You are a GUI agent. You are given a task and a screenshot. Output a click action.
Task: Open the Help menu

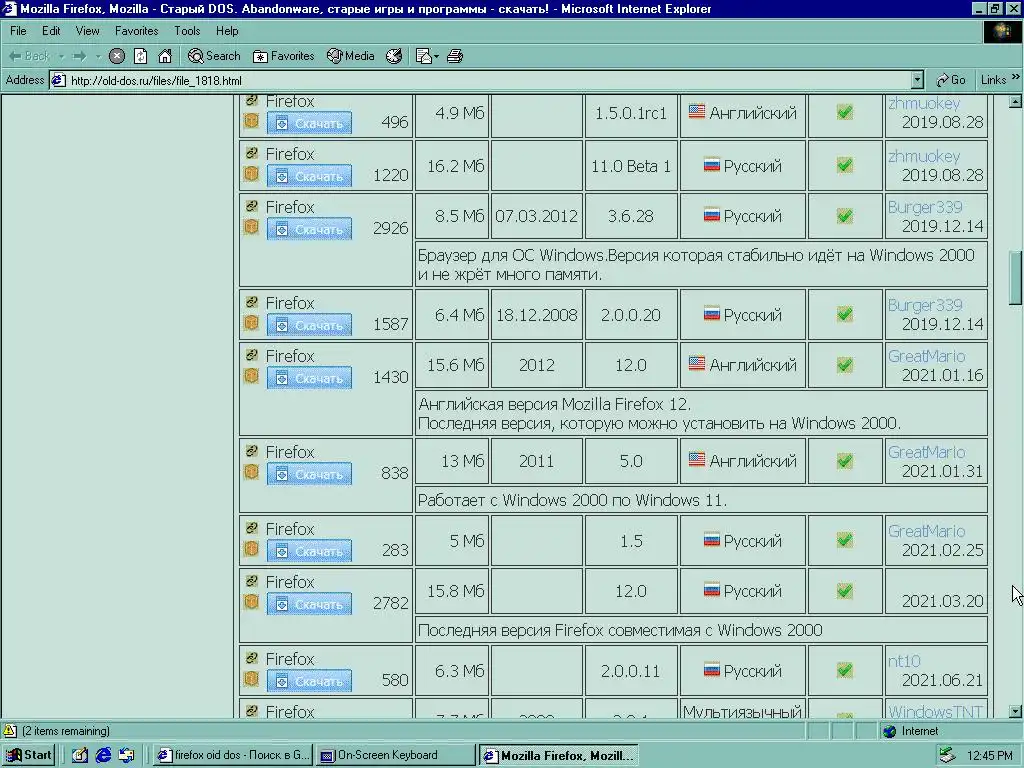point(227,31)
